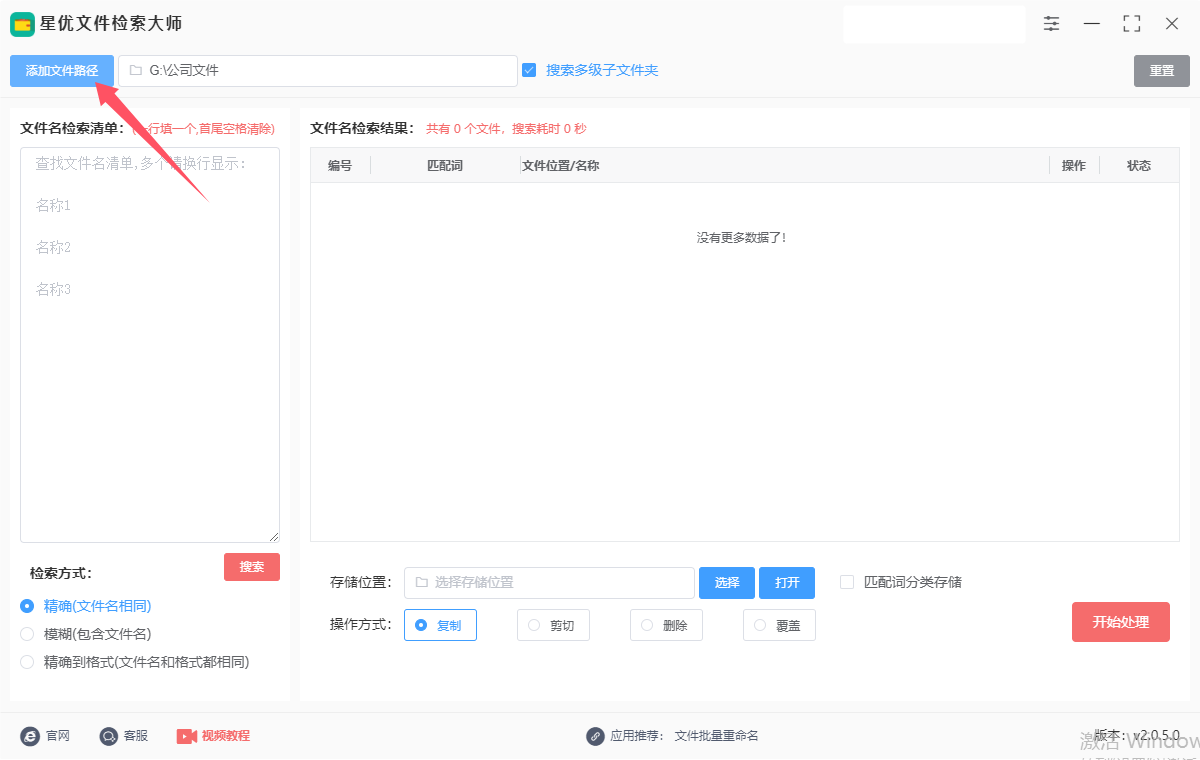
Task: Open the 客服 support chat icon
Action: click(109, 736)
